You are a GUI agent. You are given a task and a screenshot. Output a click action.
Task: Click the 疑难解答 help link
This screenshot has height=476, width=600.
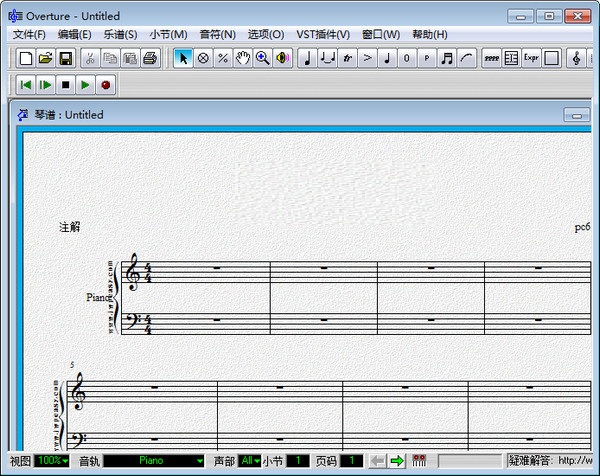550,461
